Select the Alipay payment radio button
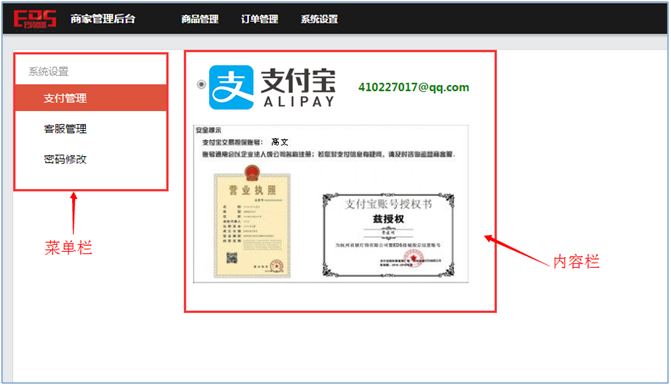Screen dimensions: 671x385 pos(201,84)
